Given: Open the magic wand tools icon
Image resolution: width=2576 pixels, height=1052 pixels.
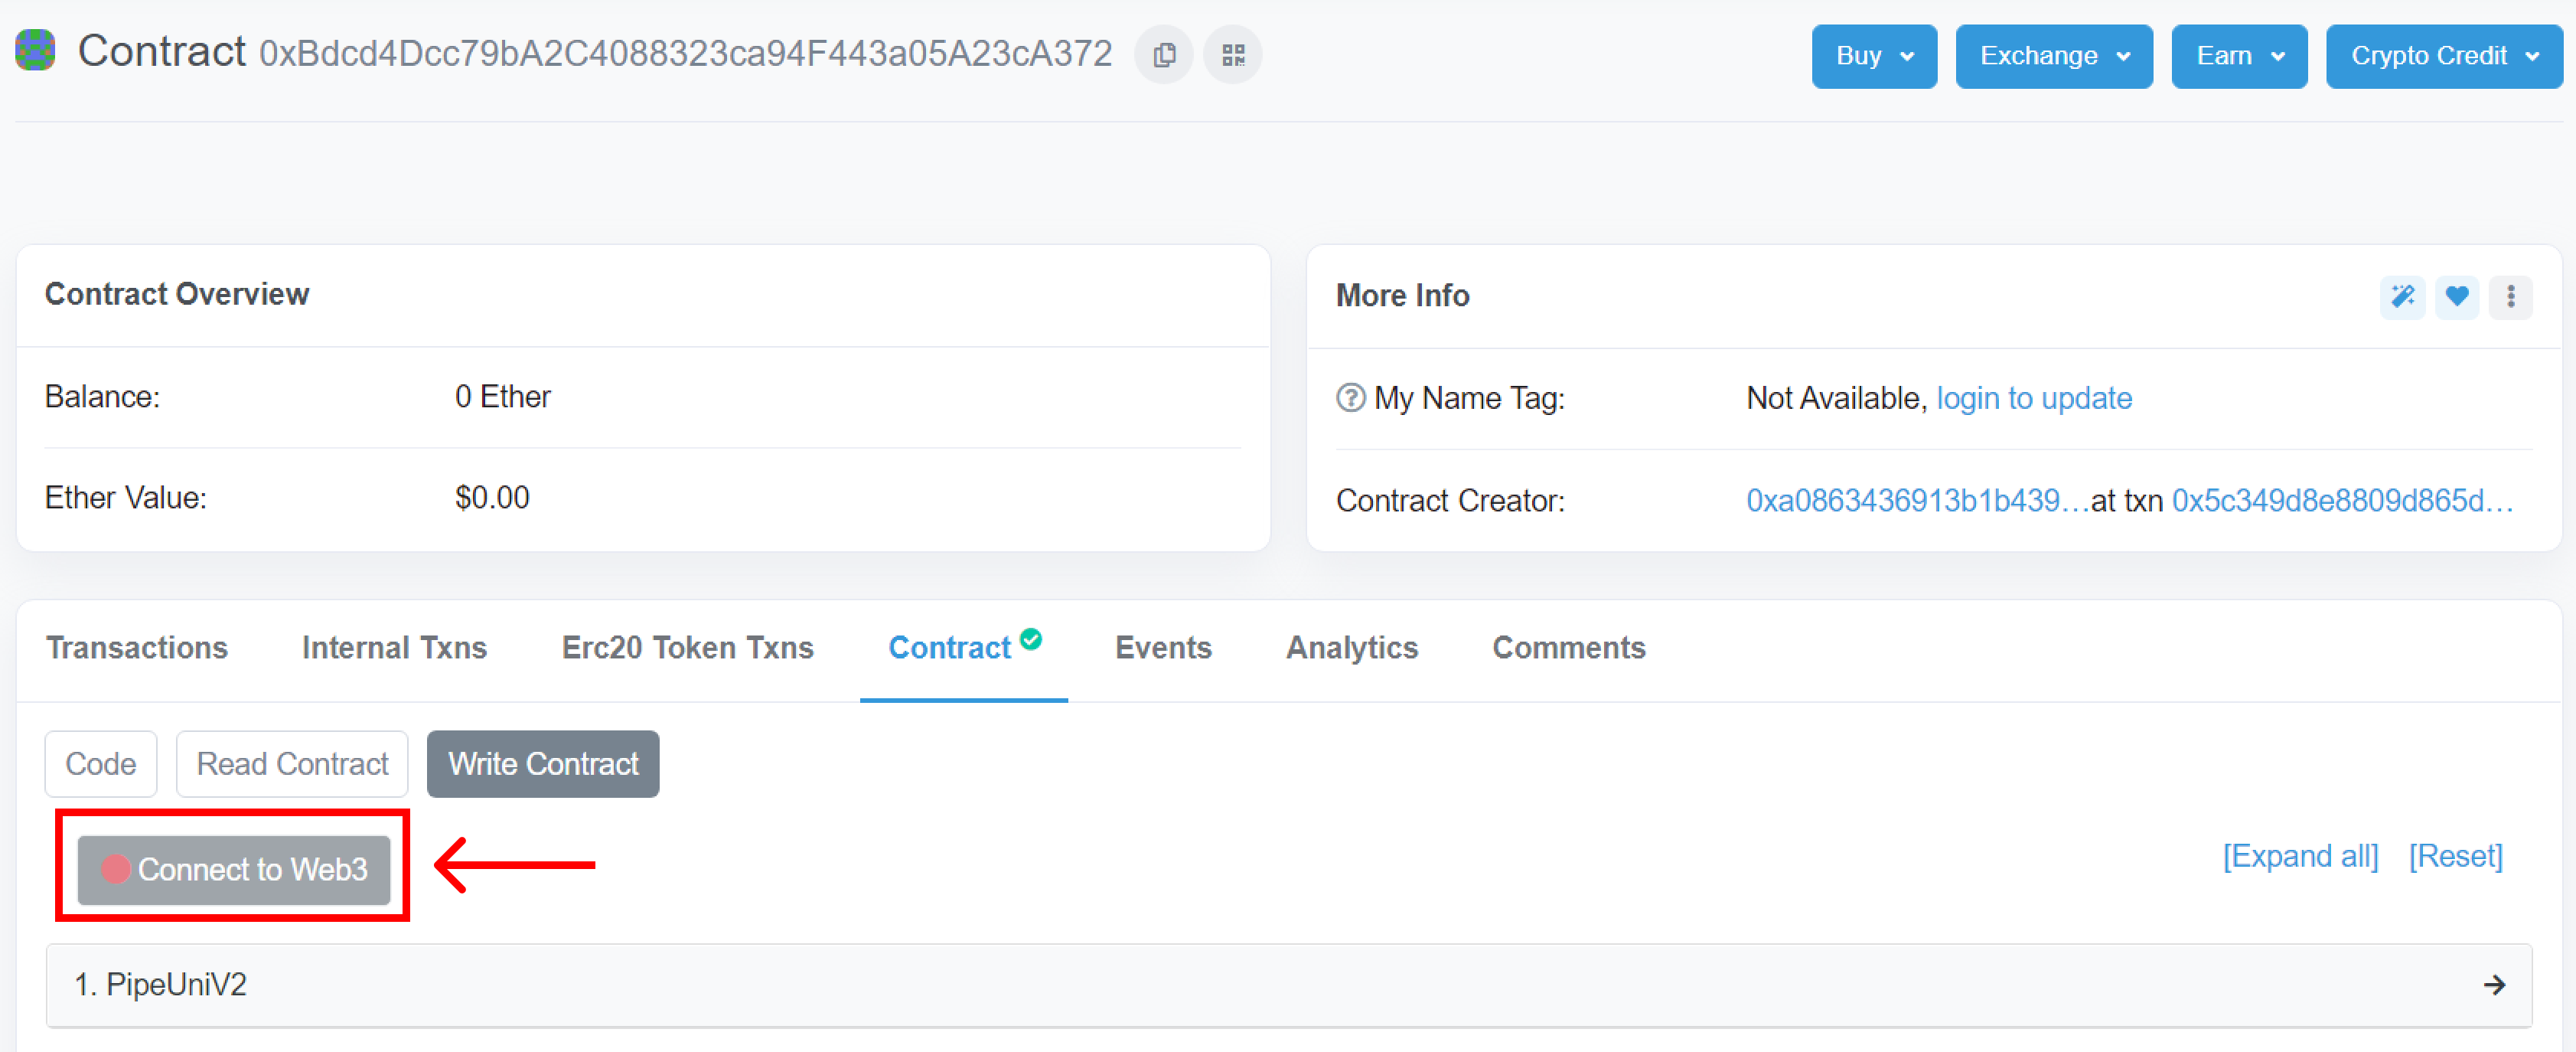Looking at the screenshot, I should tap(2402, 297).
